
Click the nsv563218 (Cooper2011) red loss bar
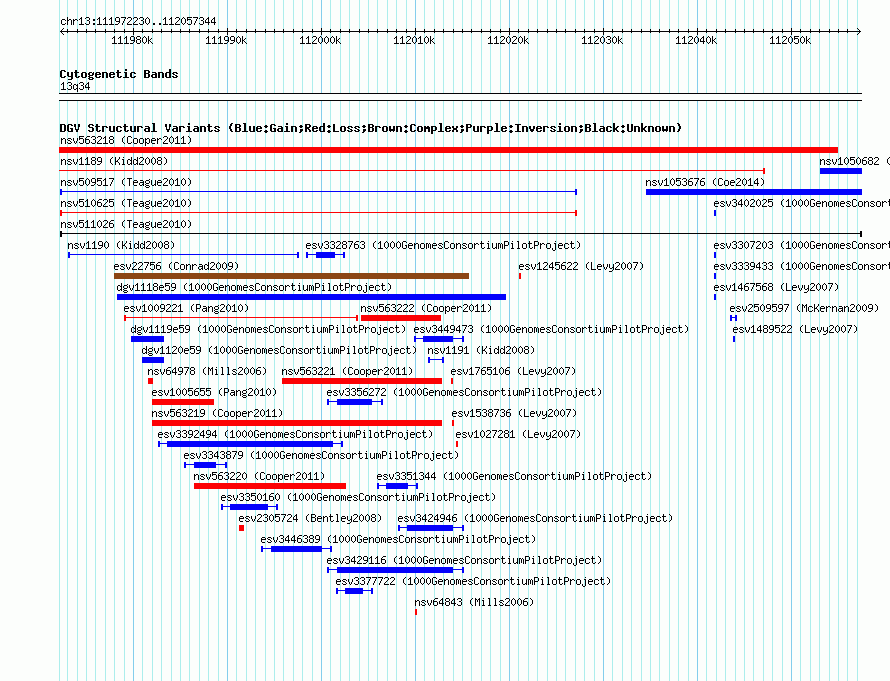coord(448,150)
